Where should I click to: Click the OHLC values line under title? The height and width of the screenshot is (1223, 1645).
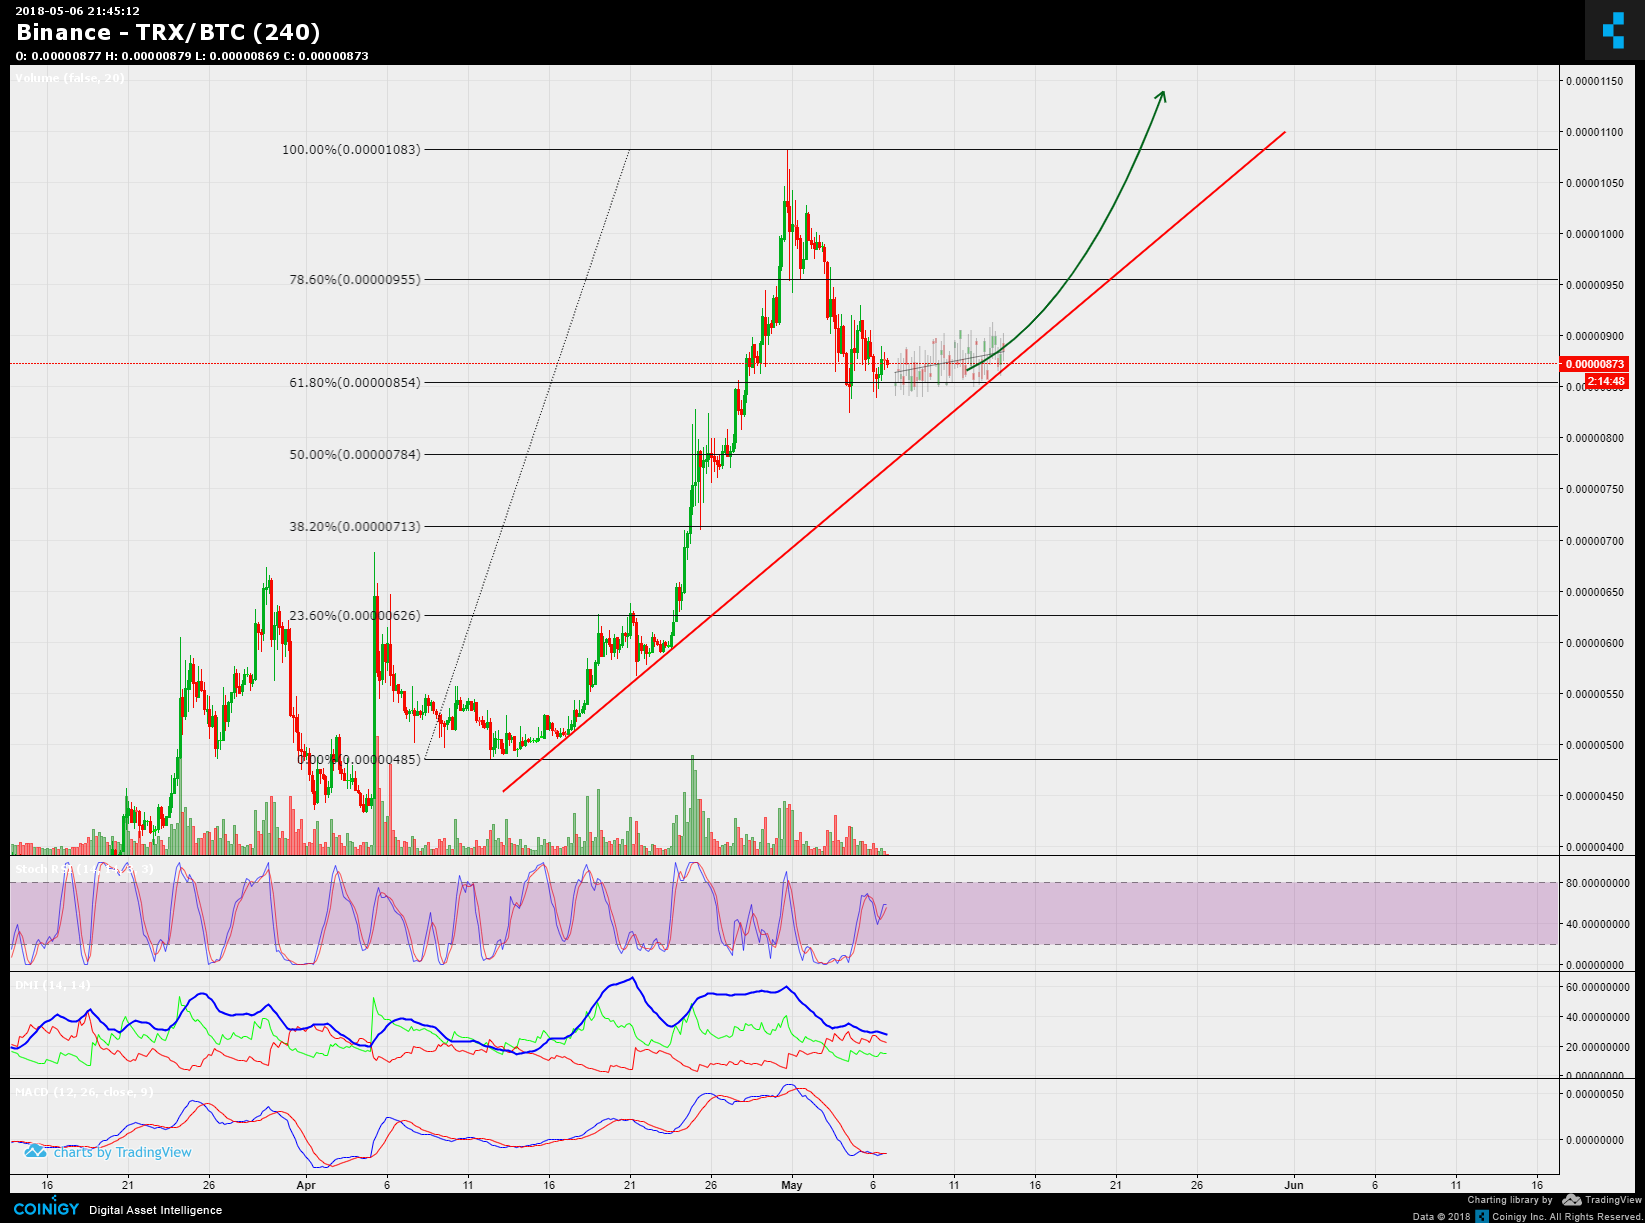click(x=192, y=56)
